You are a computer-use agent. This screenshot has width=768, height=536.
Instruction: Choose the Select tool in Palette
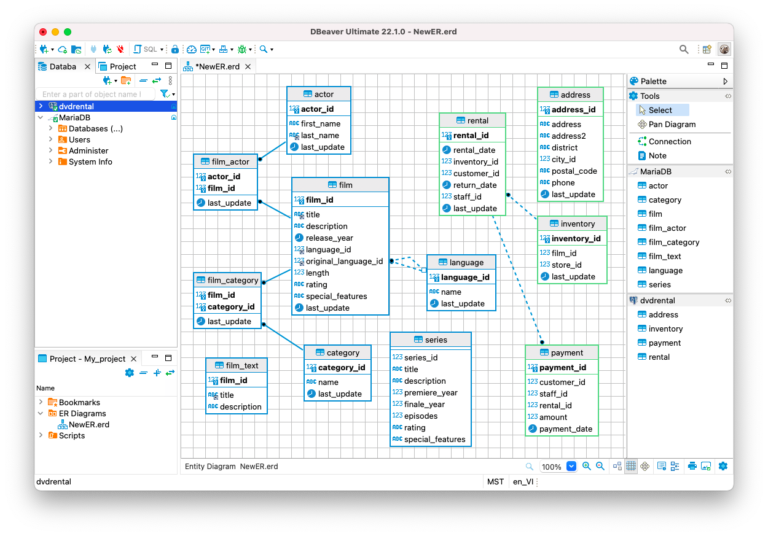point(660,110)
